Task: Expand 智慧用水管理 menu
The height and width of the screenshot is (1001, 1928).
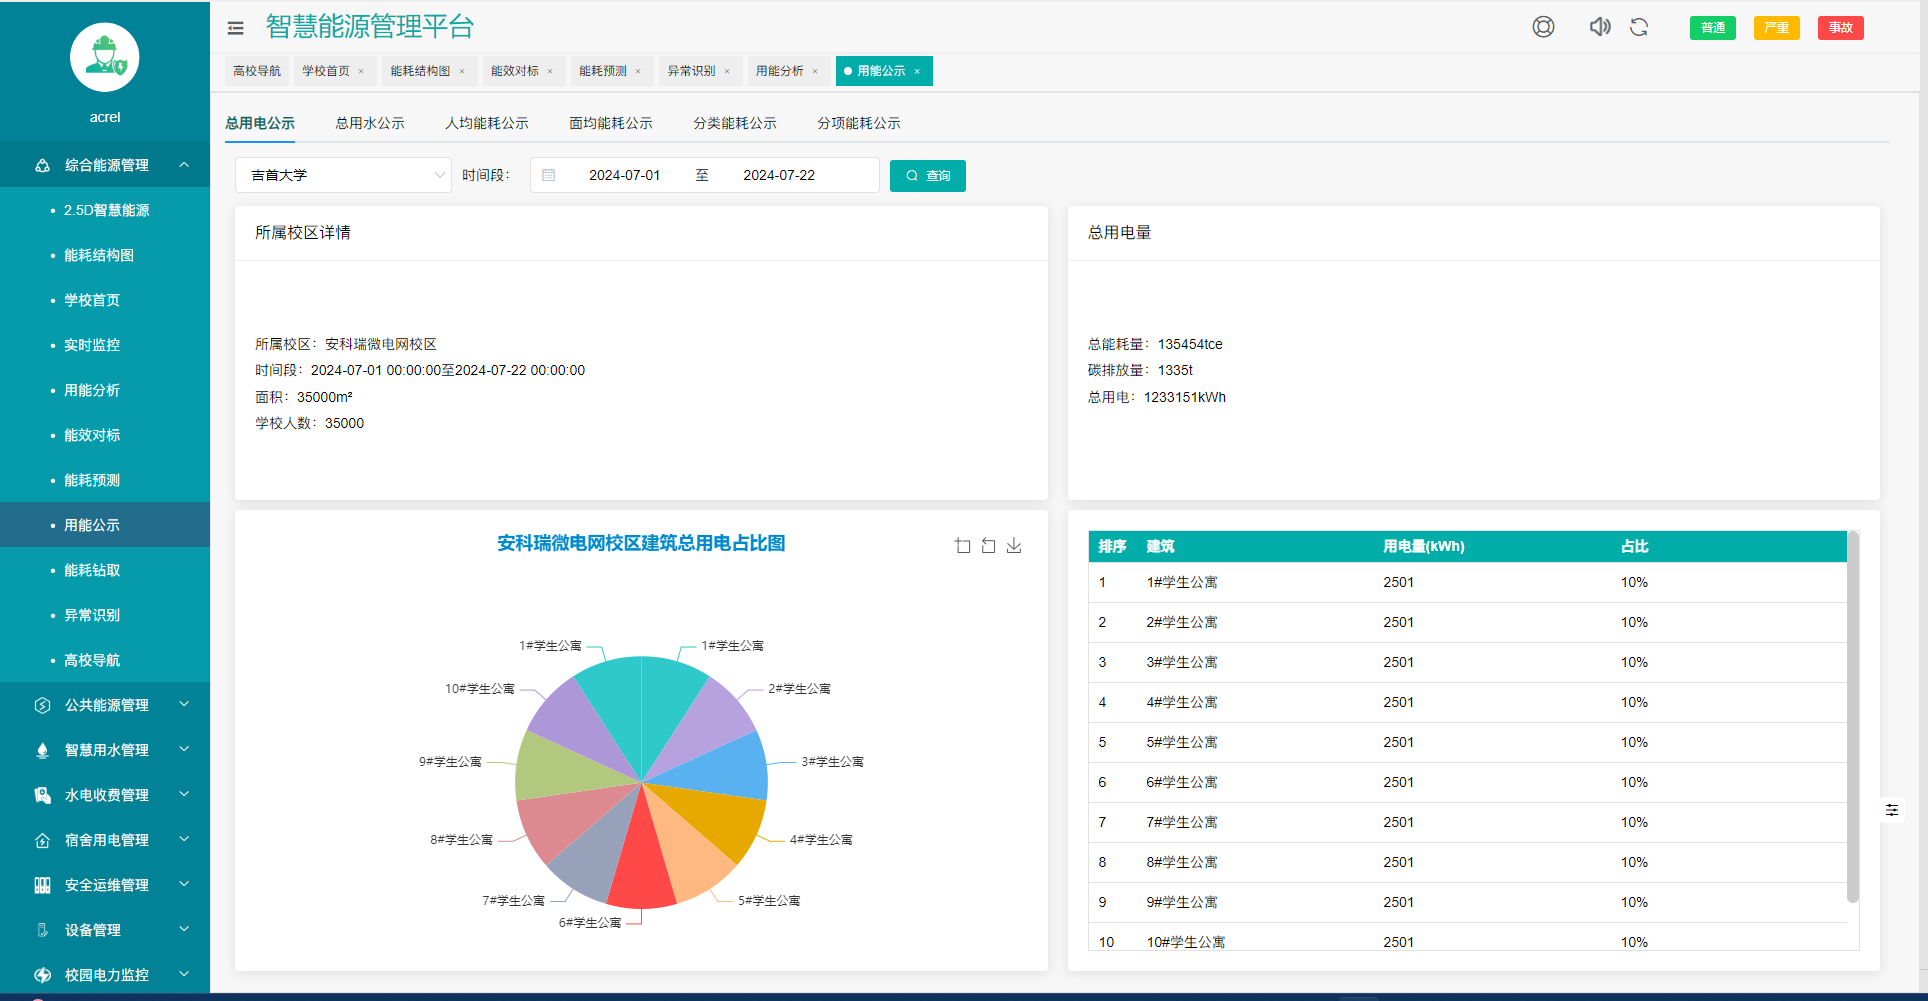Action: [x=105, y=750]
